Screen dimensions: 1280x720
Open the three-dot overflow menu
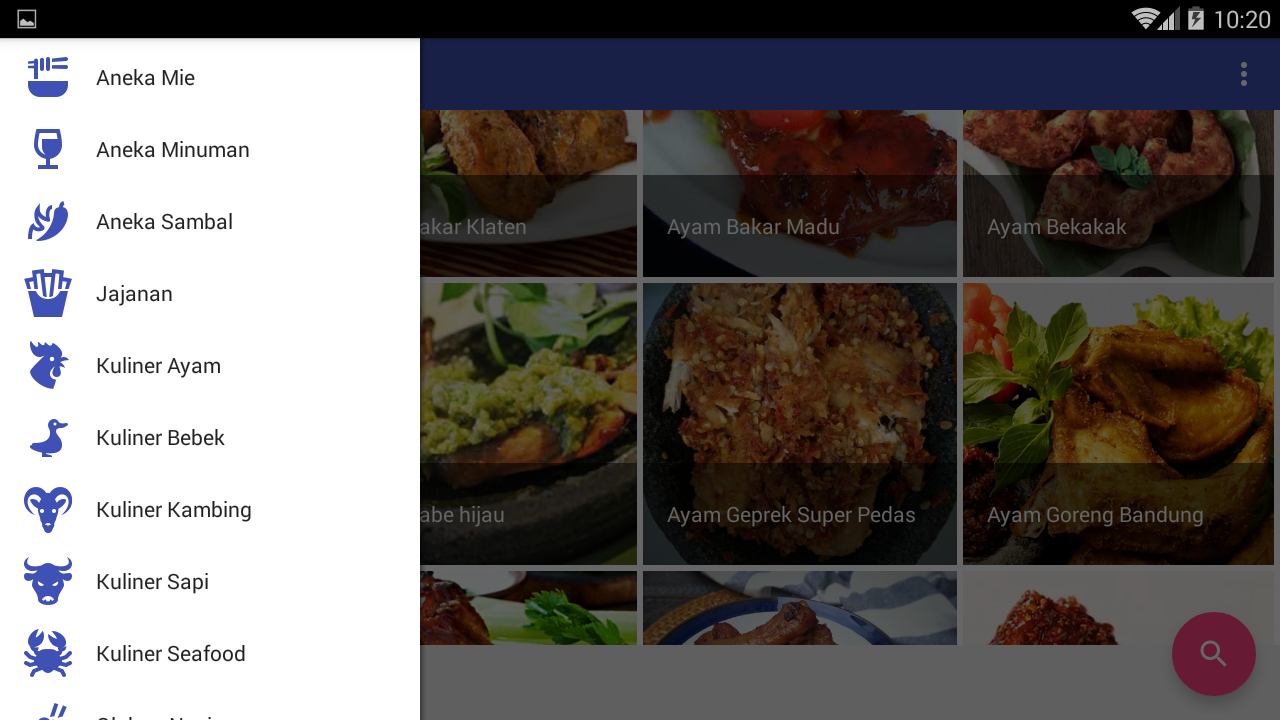pyautogui.click(x=1244, y=74)
